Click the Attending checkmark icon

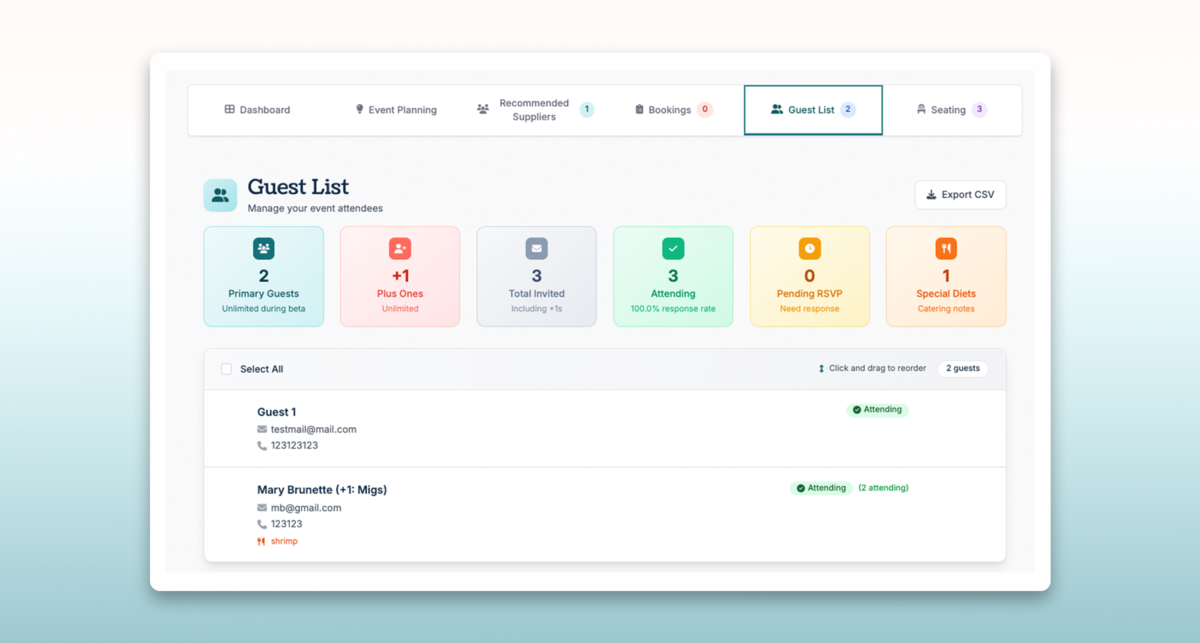point(673,248)
